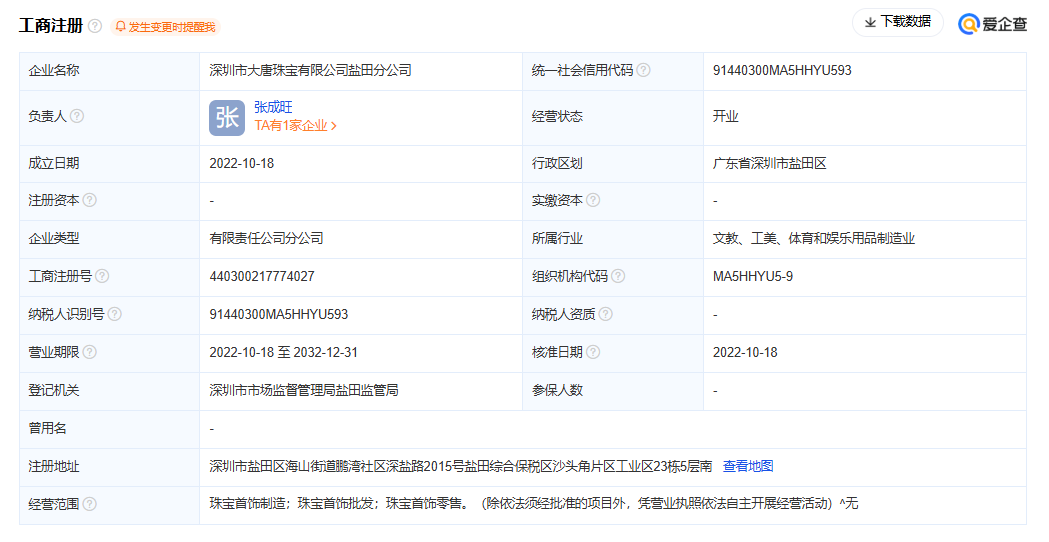Click 所属行业 label cell
1049x542 pixels.
pyautogui.click(x=613, y=239)
